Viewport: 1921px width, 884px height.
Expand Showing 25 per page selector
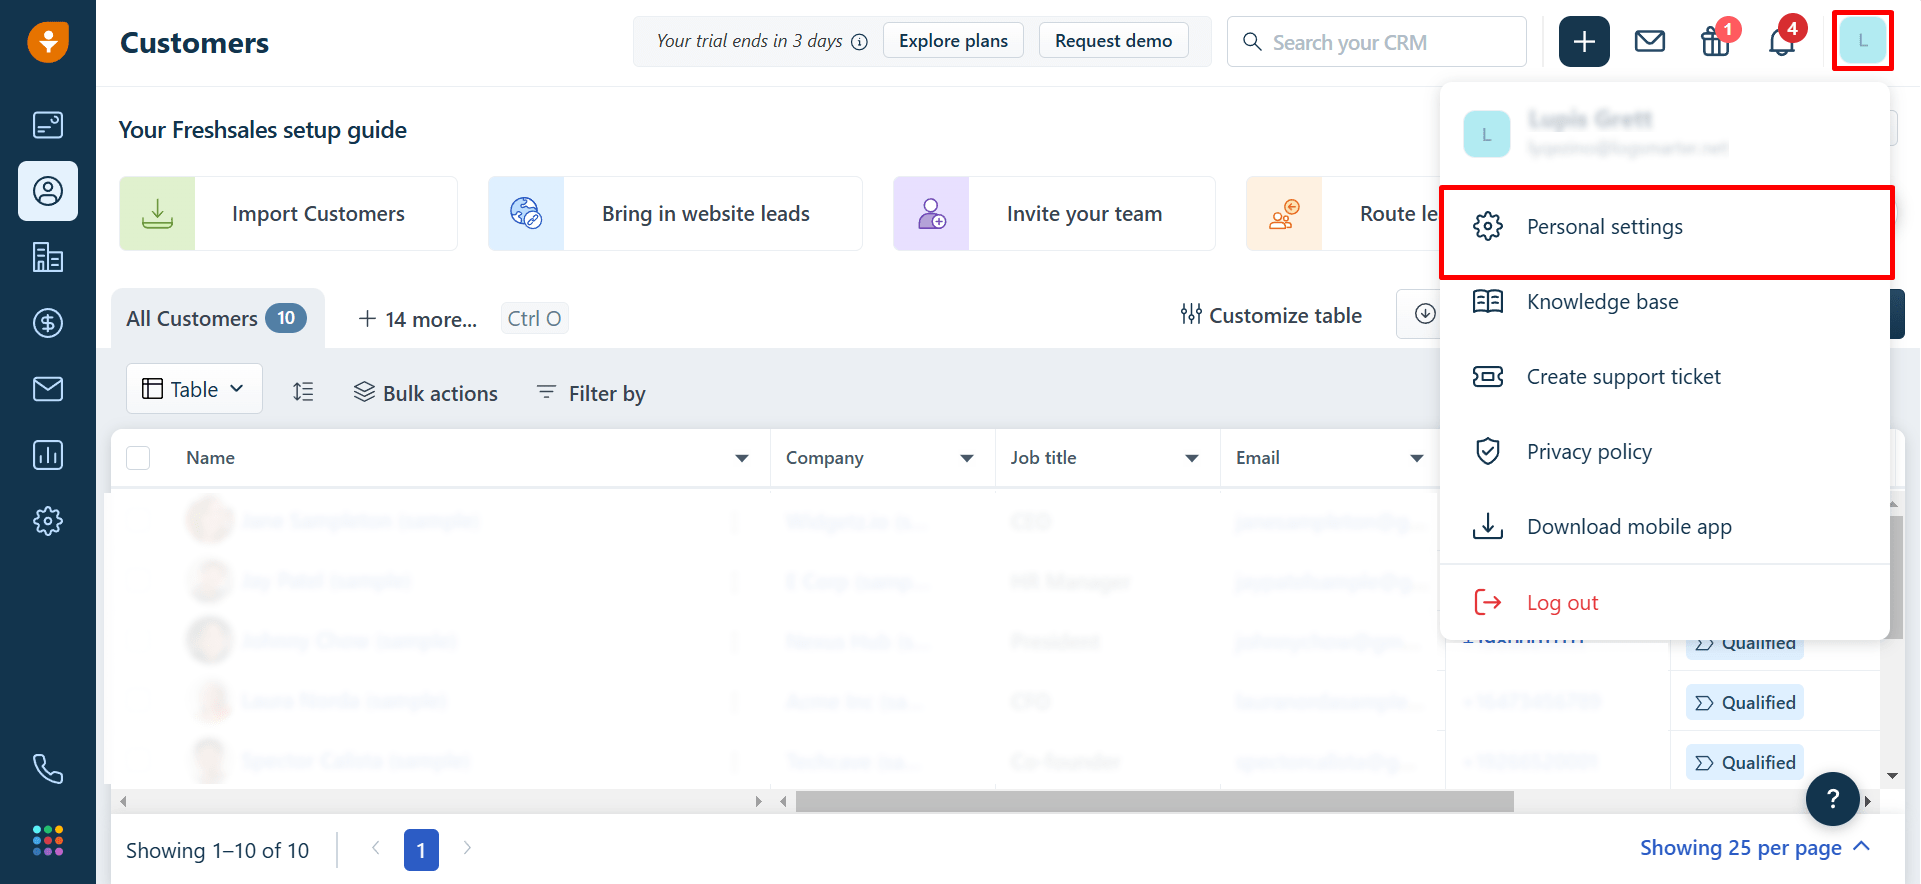[1755, 848]
